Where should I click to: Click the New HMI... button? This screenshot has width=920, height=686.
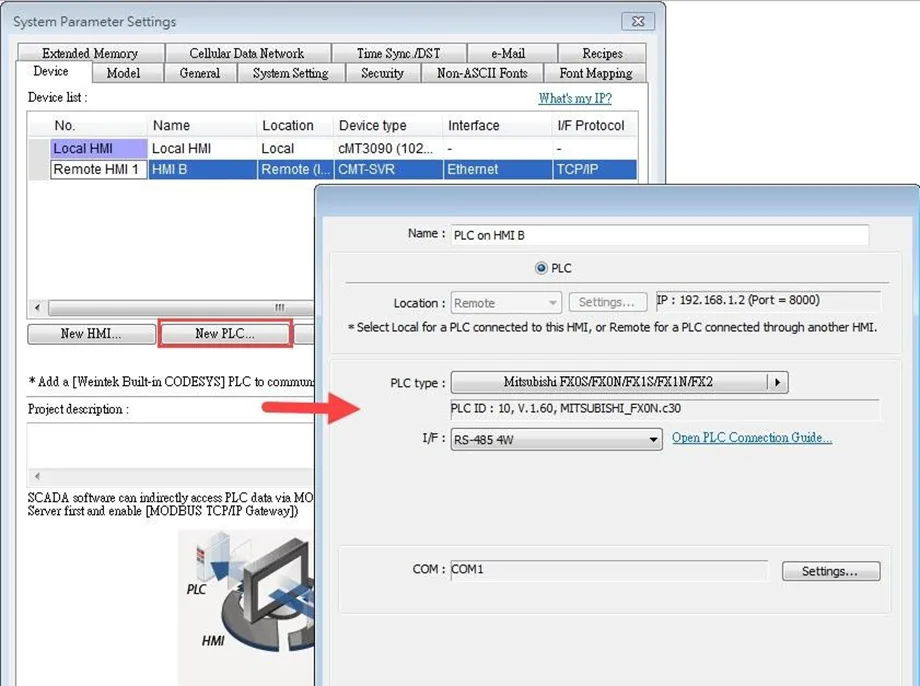91,333
